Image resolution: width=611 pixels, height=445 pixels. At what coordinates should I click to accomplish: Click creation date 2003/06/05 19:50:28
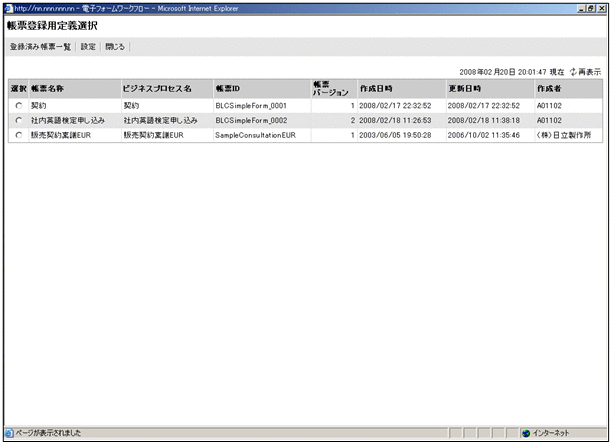(x=395, y=135)
